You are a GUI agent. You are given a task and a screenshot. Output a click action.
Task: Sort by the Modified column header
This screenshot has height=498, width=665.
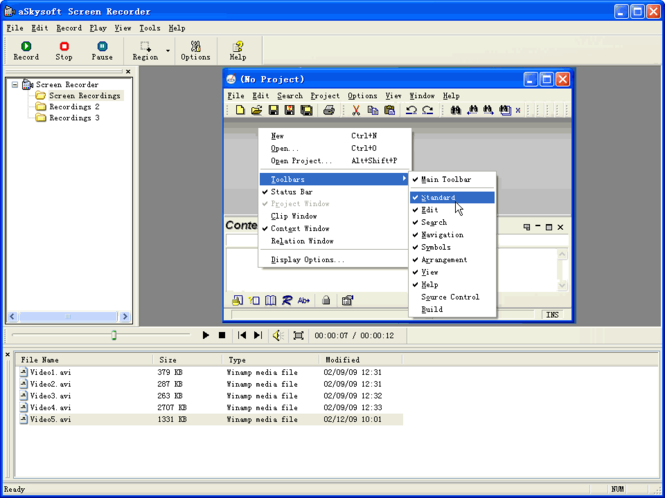click(x=360, y=360)
